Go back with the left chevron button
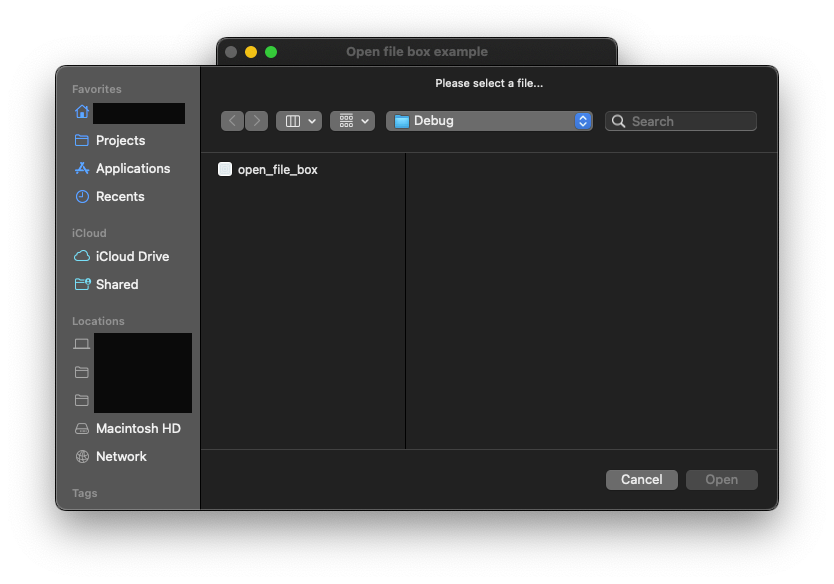Screen dimensions: 834x584 click(x=233, y=121)
